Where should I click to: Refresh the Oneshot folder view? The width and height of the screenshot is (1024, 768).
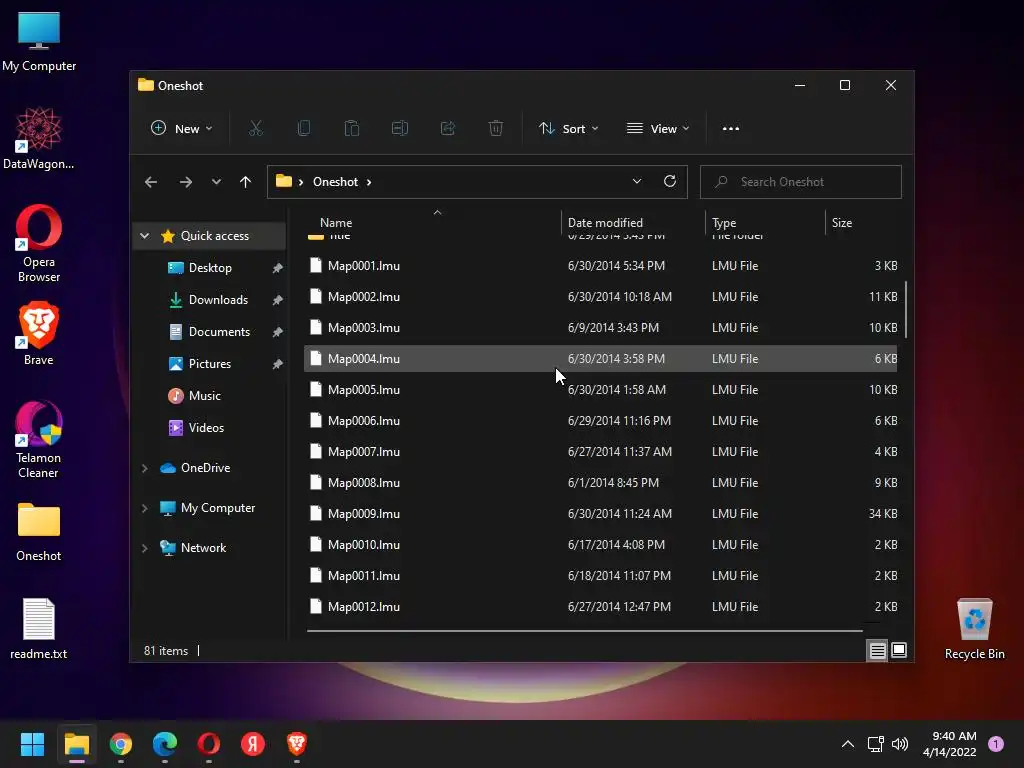tap(670, 182)
